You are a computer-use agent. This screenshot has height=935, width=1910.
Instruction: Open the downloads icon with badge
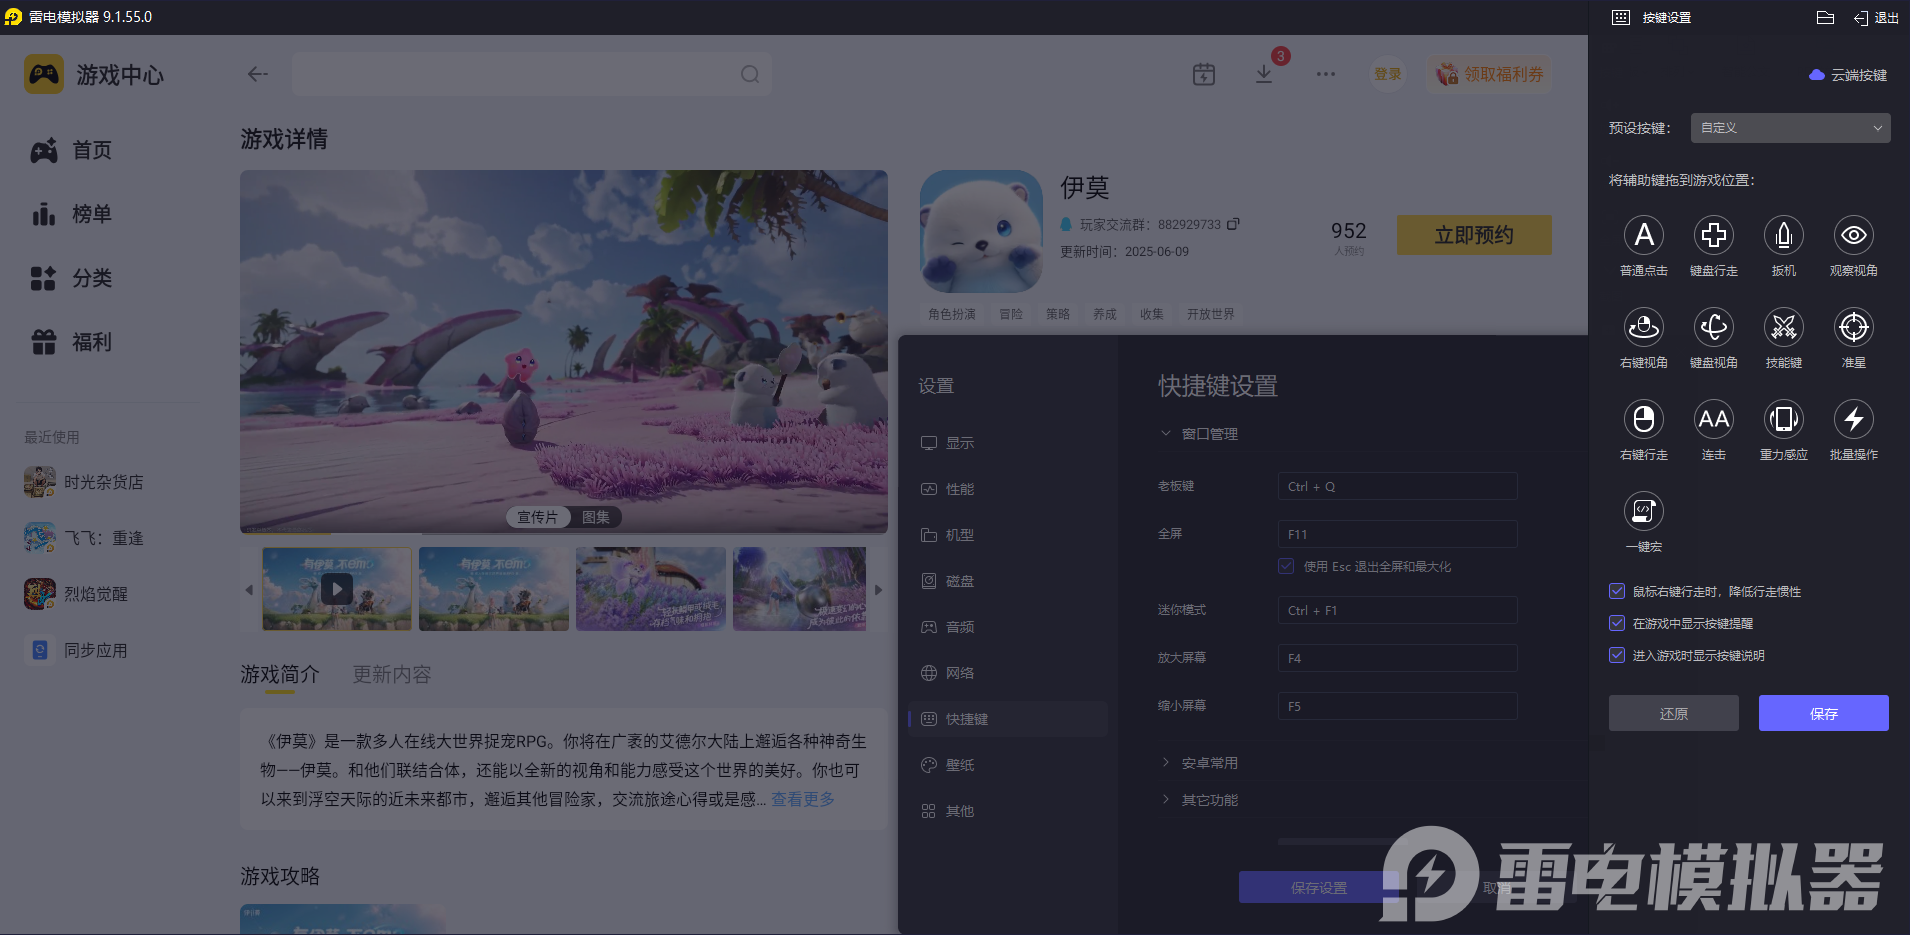[1264, 74]
